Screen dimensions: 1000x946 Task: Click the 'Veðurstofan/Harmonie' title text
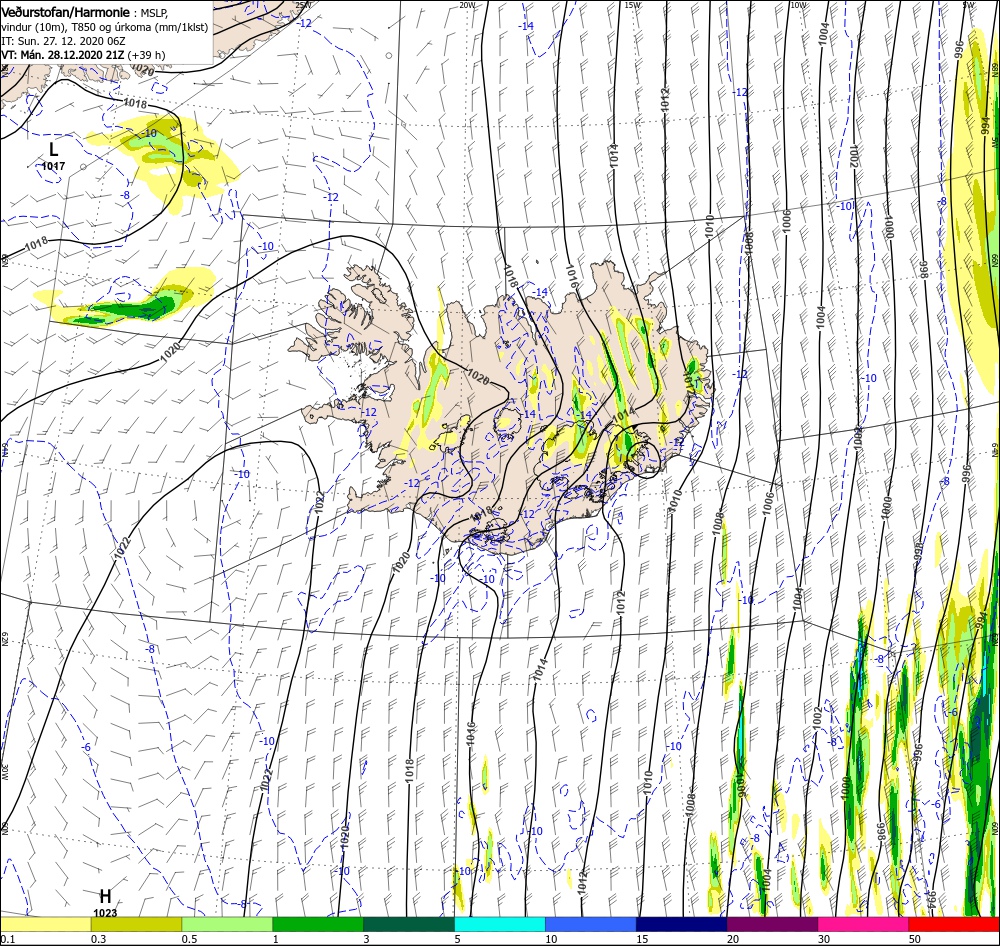66,12
